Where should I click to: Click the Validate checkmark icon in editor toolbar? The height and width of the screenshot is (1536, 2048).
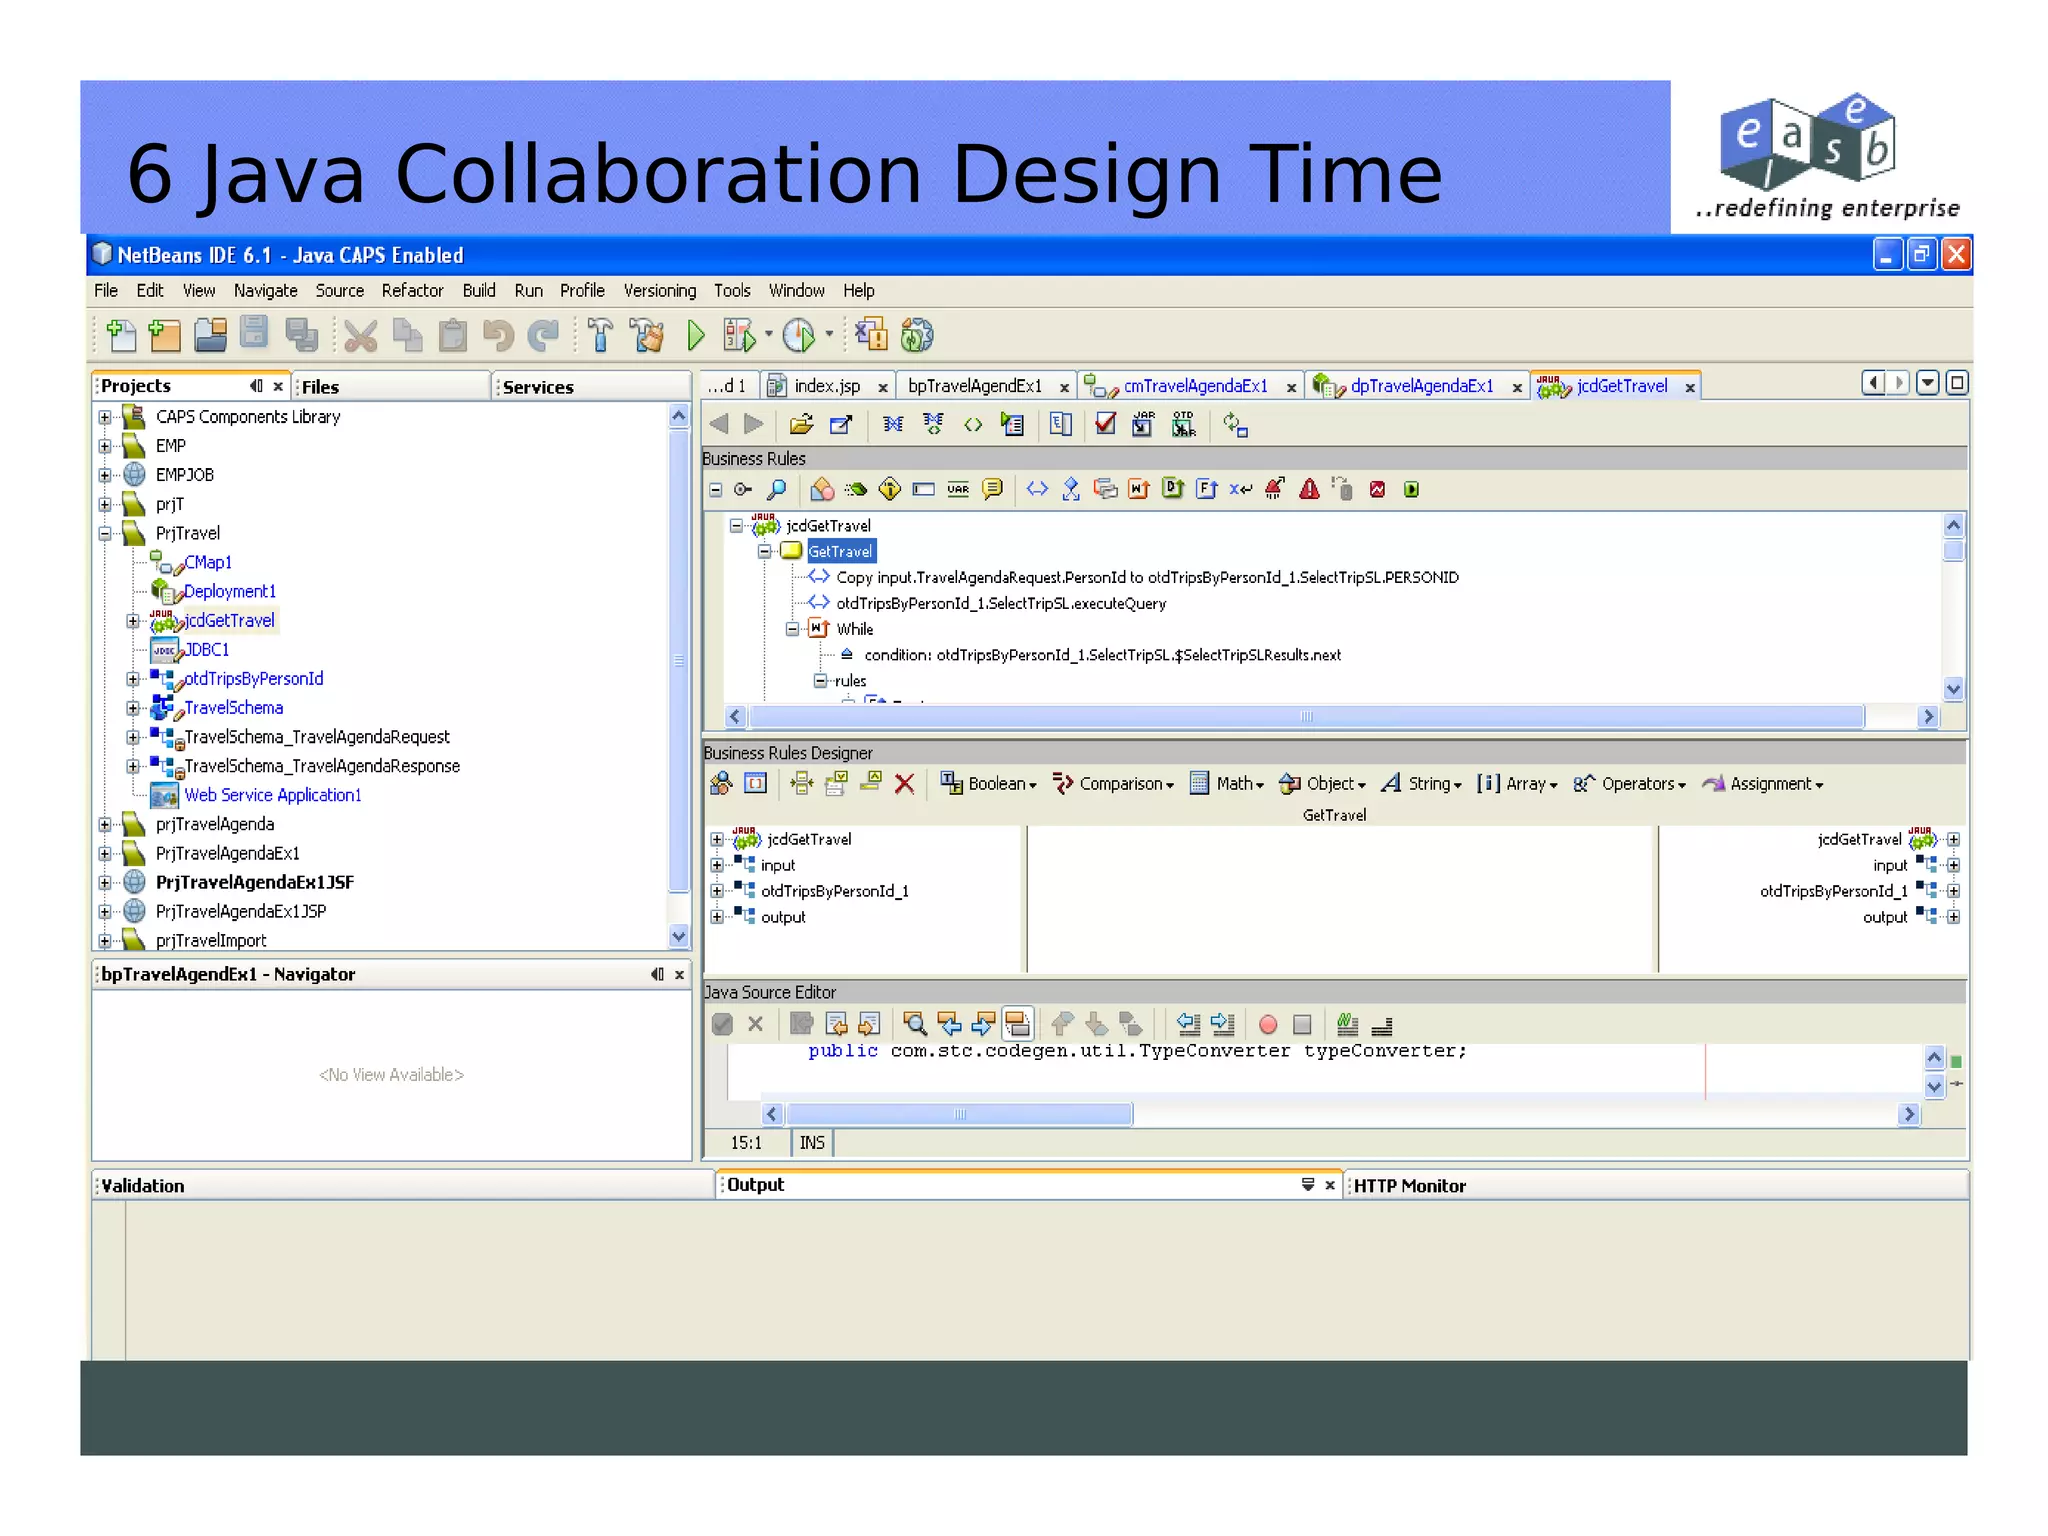1105,425
